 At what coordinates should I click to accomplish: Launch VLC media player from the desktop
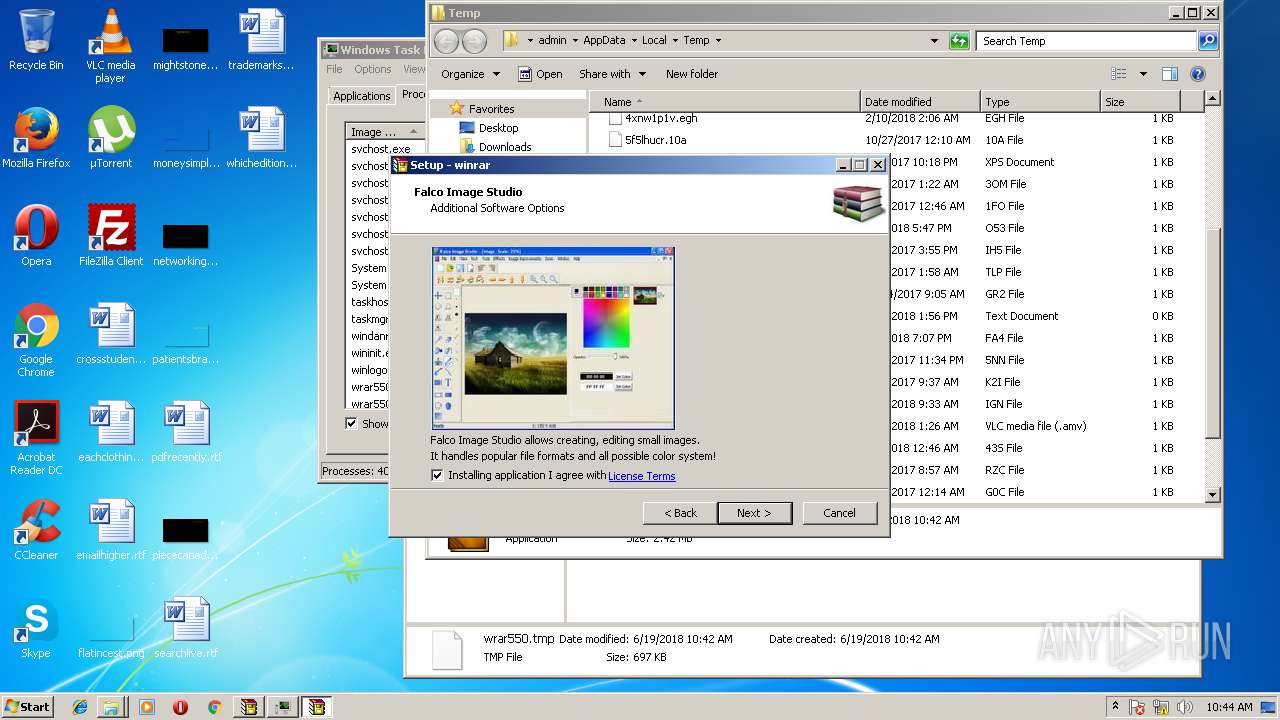click(110, 47)
